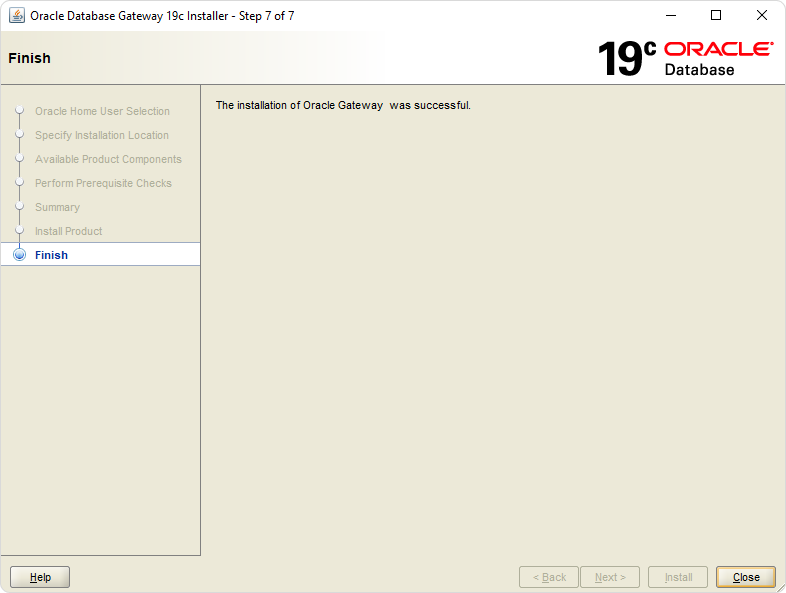Minimize the installer window

pyautogui.click(x=671, y=16)
